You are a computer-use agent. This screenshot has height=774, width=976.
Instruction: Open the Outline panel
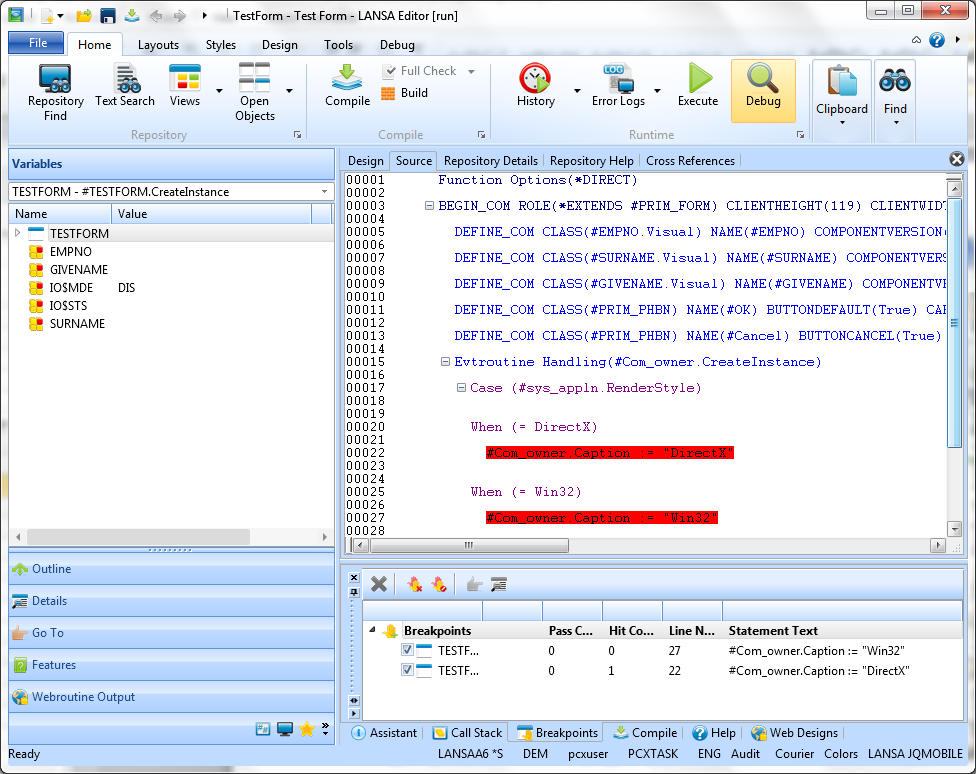171,569
